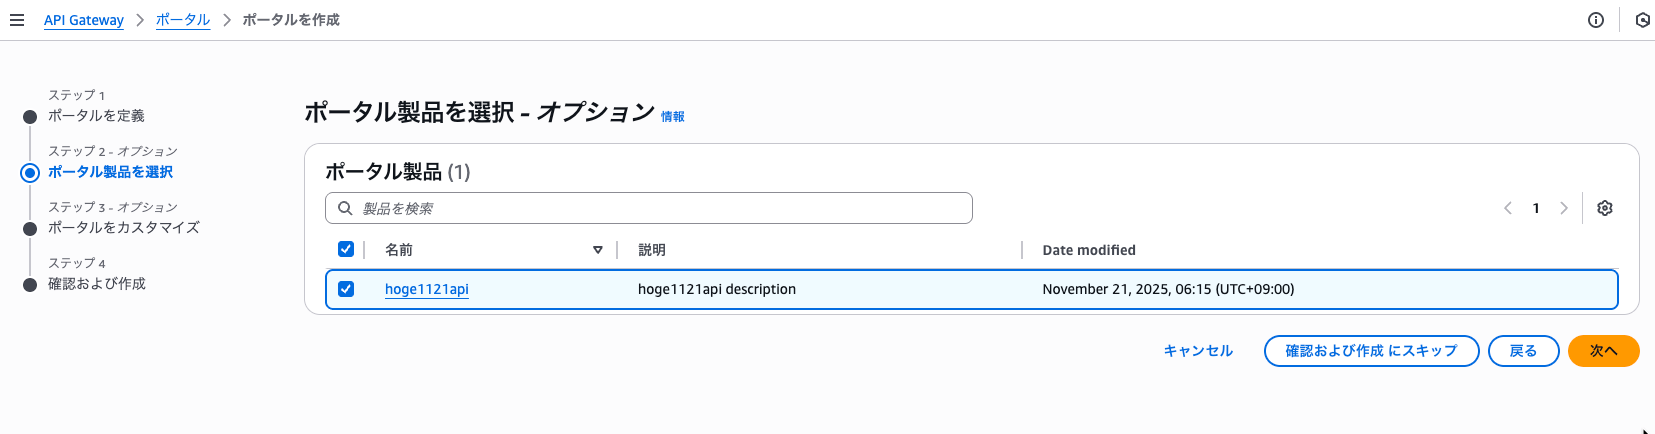This screenshot has width=1655, height=434.
Task: Open the API Gateway breadcrumb link
Action: [x=84, y=20]
